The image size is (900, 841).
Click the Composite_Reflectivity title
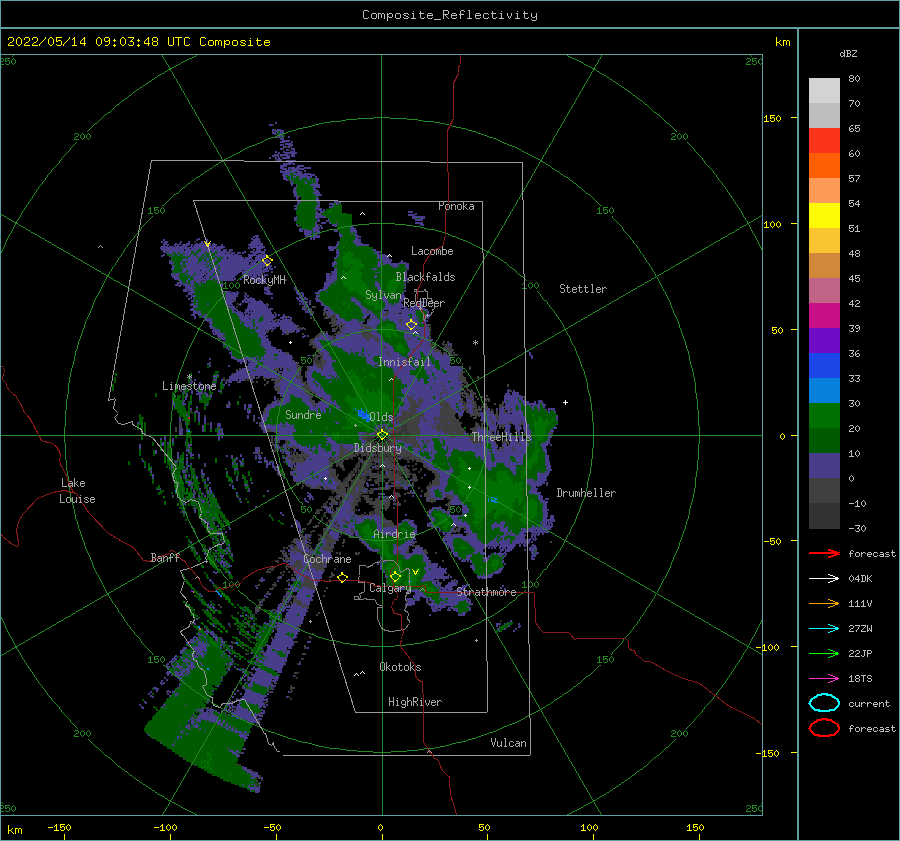pyautogui.click(x=450, y=15)
